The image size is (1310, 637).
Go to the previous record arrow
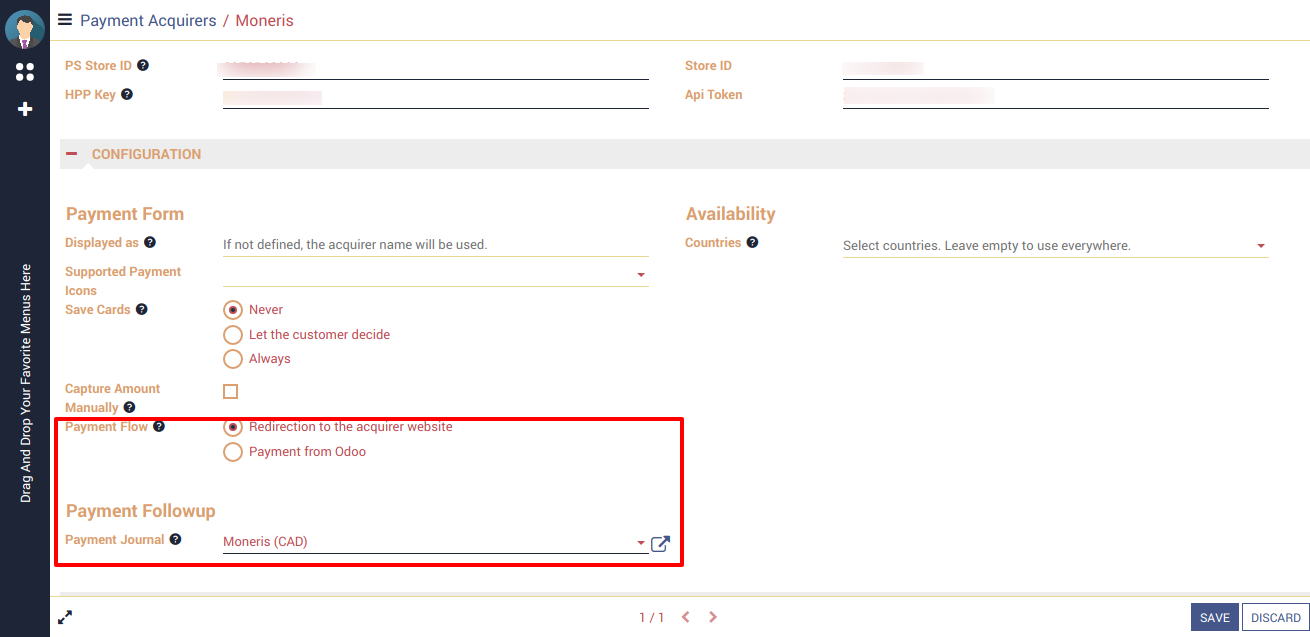686,618
